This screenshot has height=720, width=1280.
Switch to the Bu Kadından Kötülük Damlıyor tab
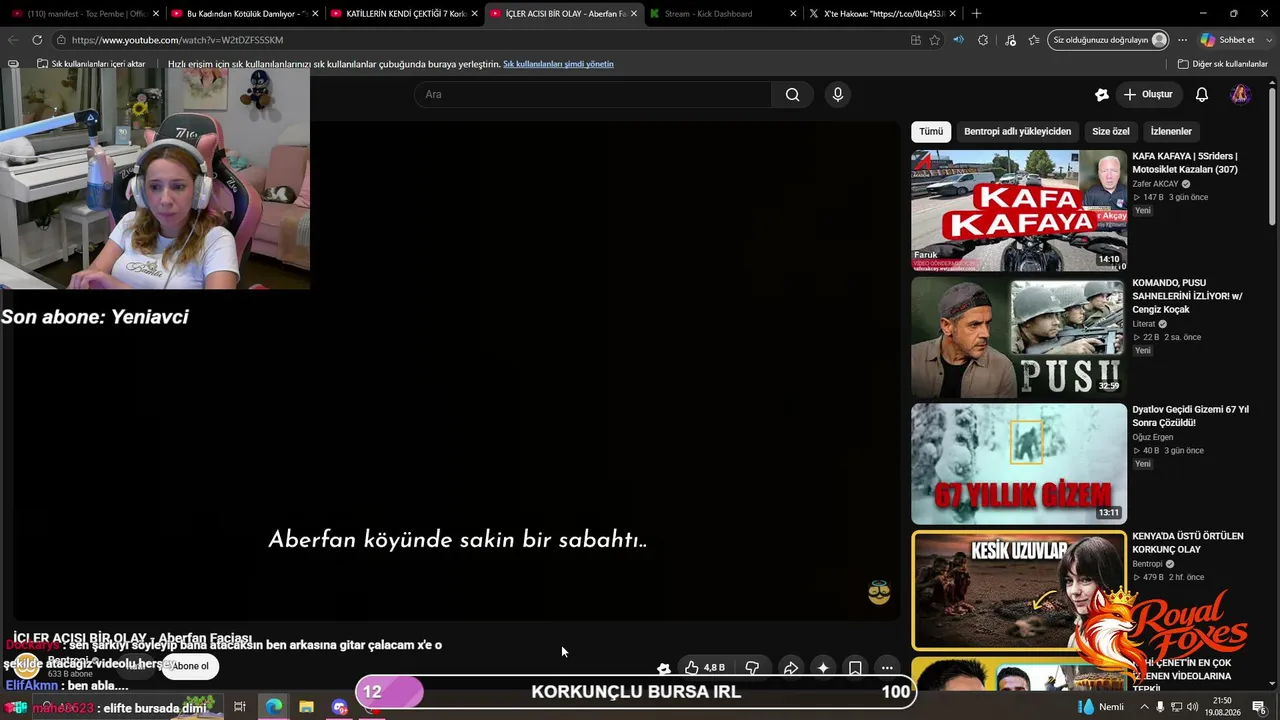(x=243, y=14)
